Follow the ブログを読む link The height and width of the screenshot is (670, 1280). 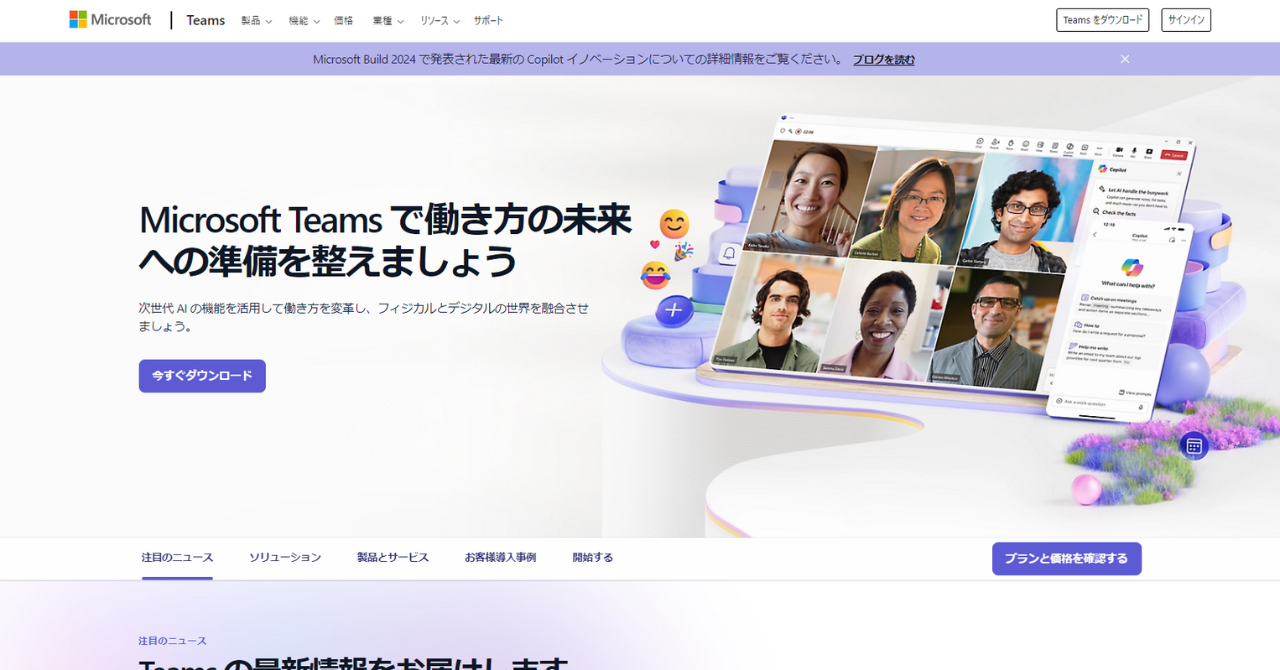(x=883, y=60)
